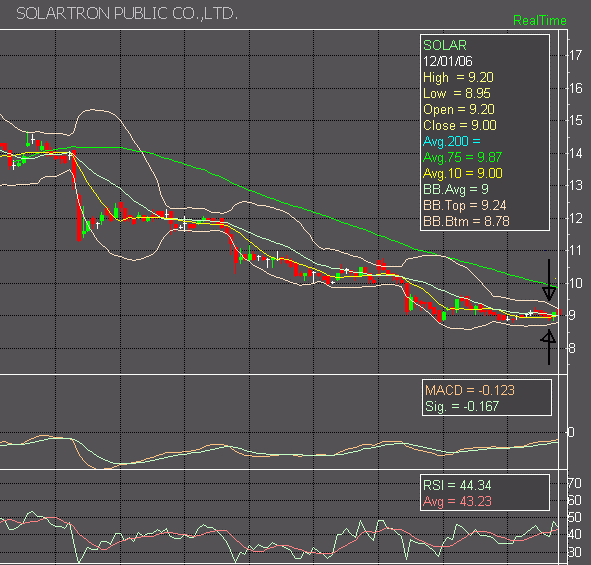
Task: Click the BB.Btm = 8.78 value
Action: coord(466,221)
